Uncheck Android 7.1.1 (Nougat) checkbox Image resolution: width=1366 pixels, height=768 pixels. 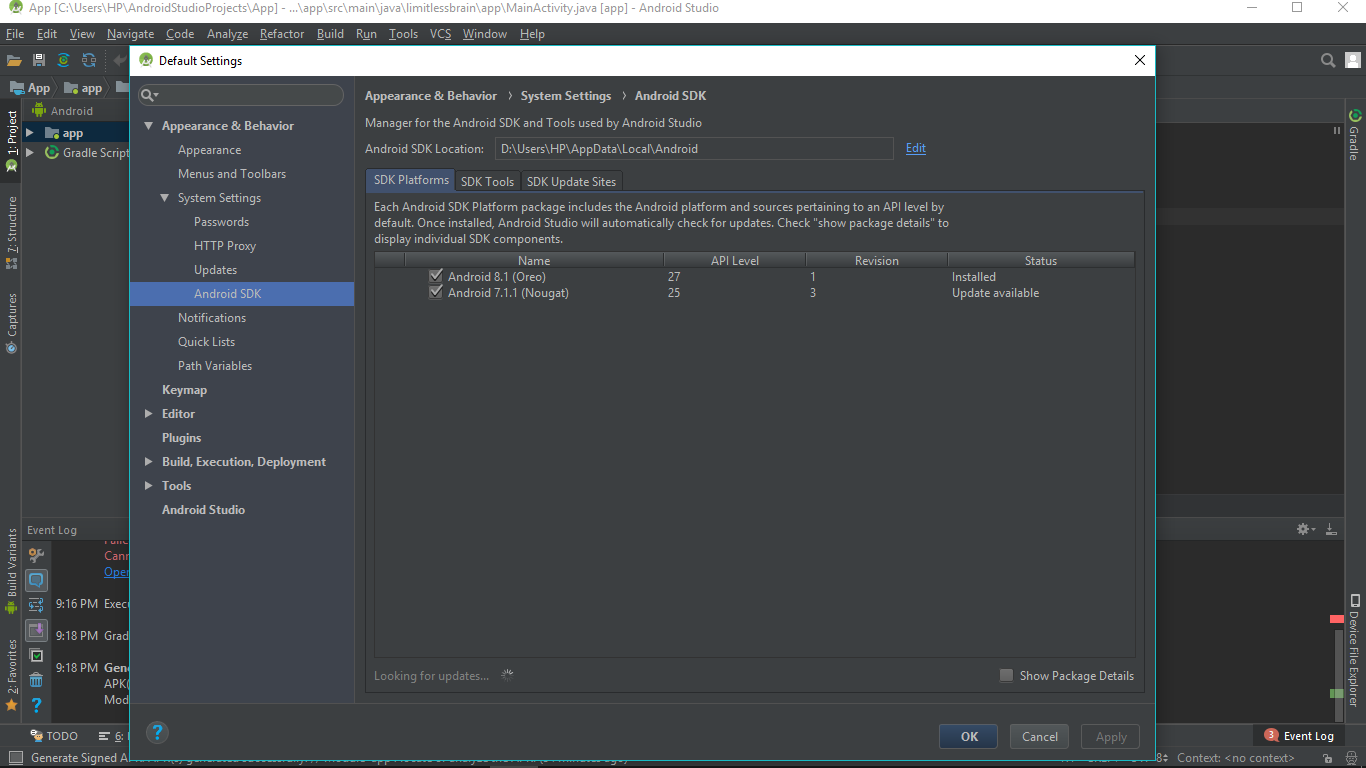coord(435,292)
